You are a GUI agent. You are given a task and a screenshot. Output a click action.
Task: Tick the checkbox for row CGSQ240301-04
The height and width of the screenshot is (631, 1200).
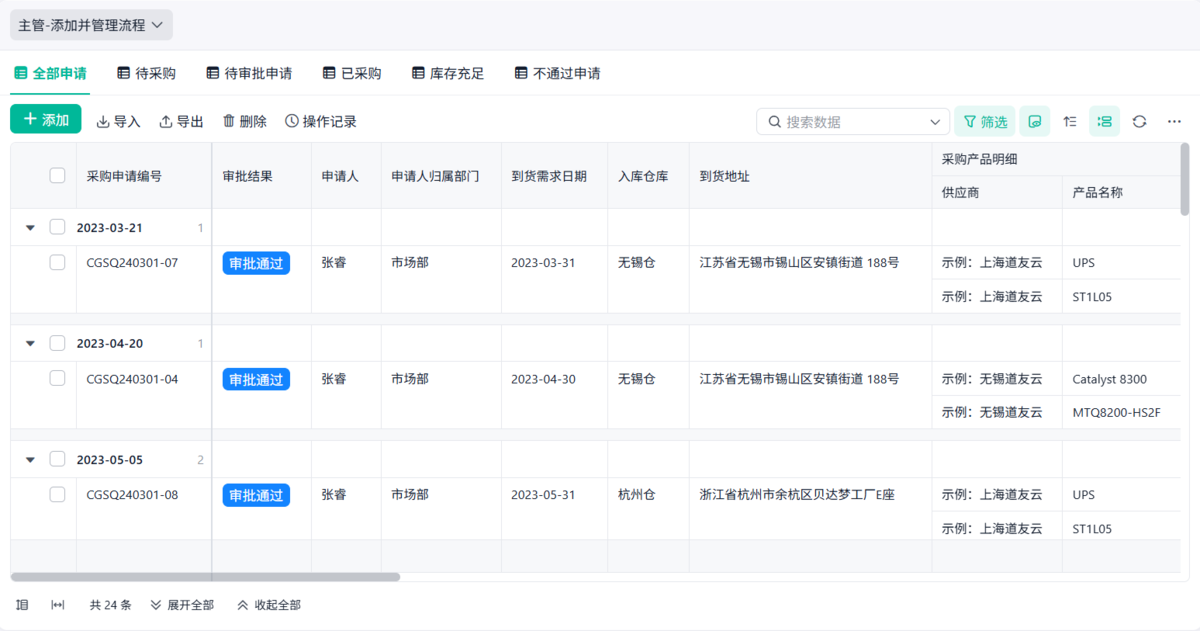[x=58, y=379]
